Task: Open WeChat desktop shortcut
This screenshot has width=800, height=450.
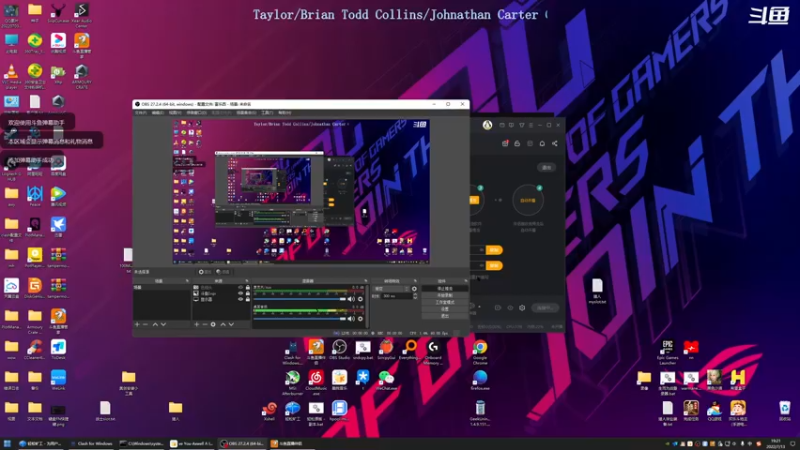Action: (386, 381)
